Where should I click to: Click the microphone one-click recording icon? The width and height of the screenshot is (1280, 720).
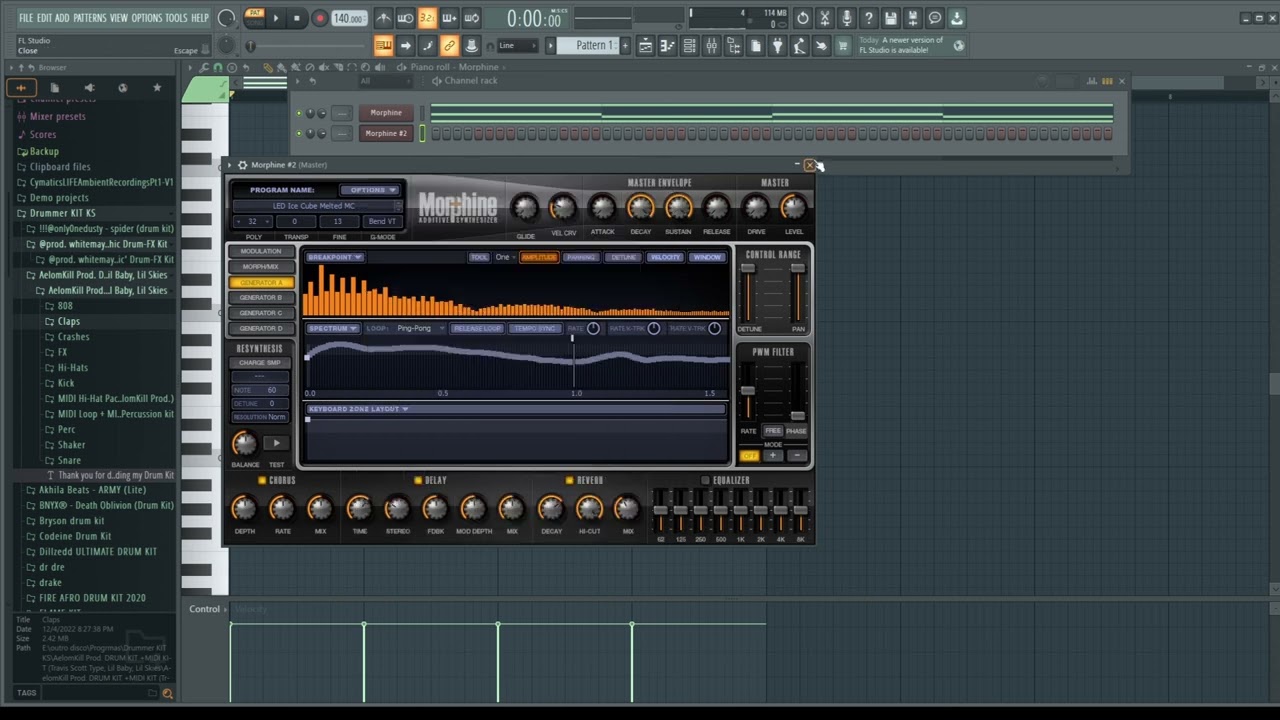point(846,18)
